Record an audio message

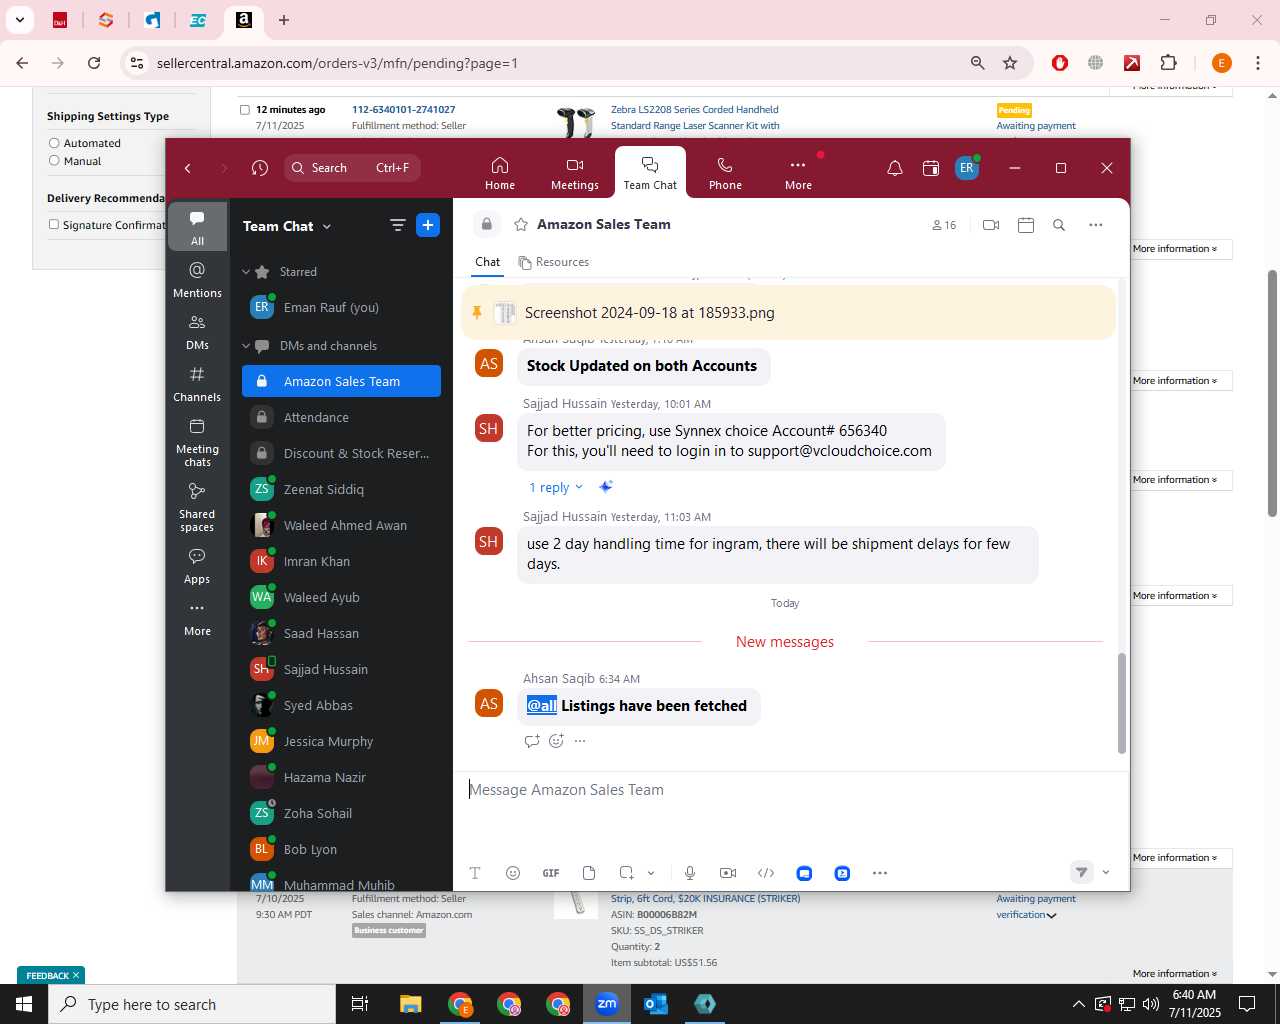click(690, 873)
